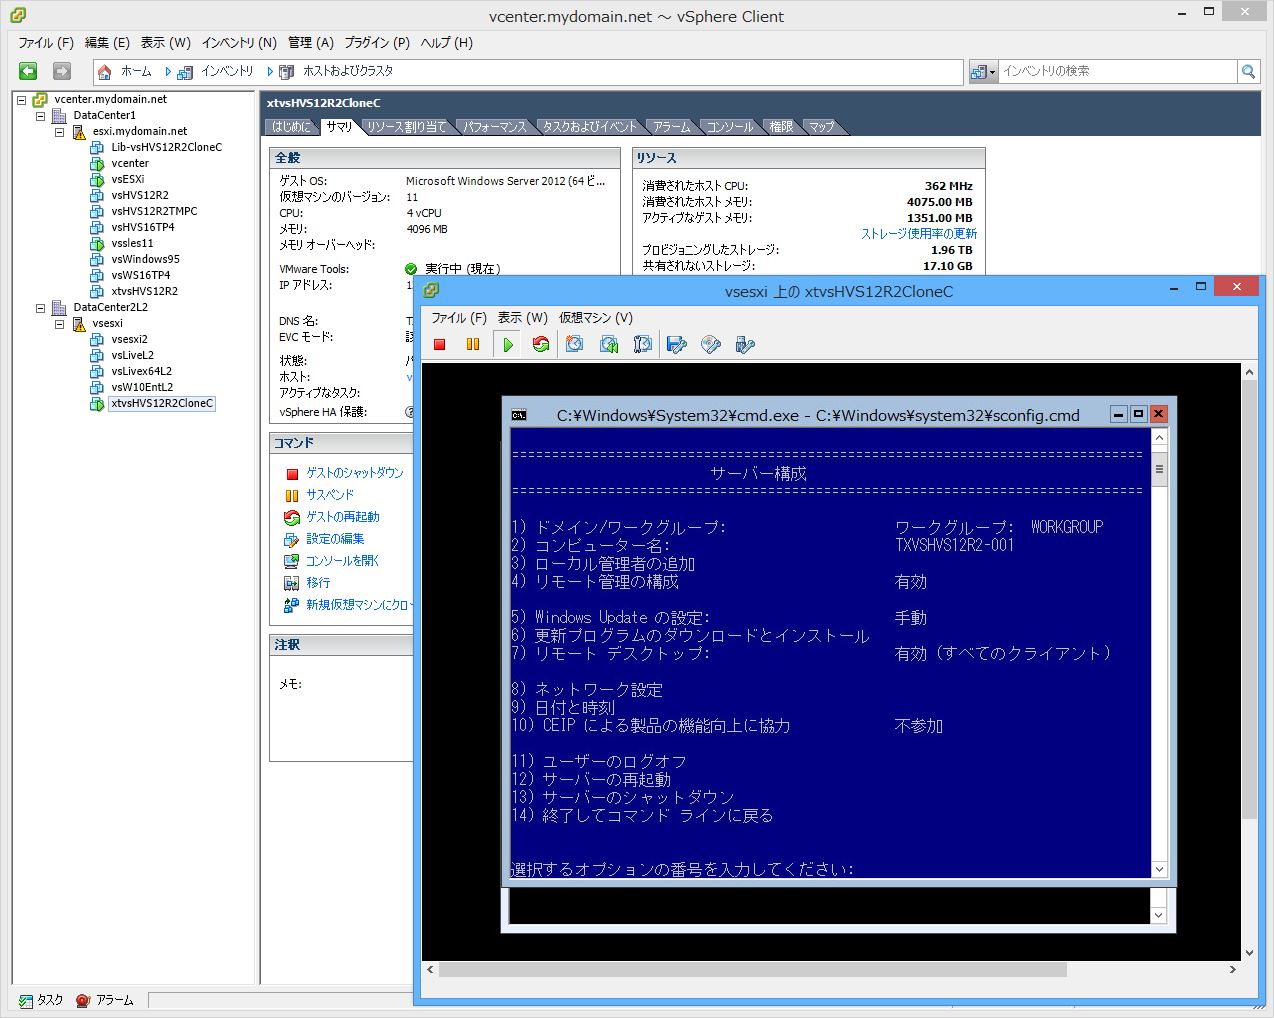Click the floppy drive connect icon
The image size is (1274, 1018).
click(677, 344)
